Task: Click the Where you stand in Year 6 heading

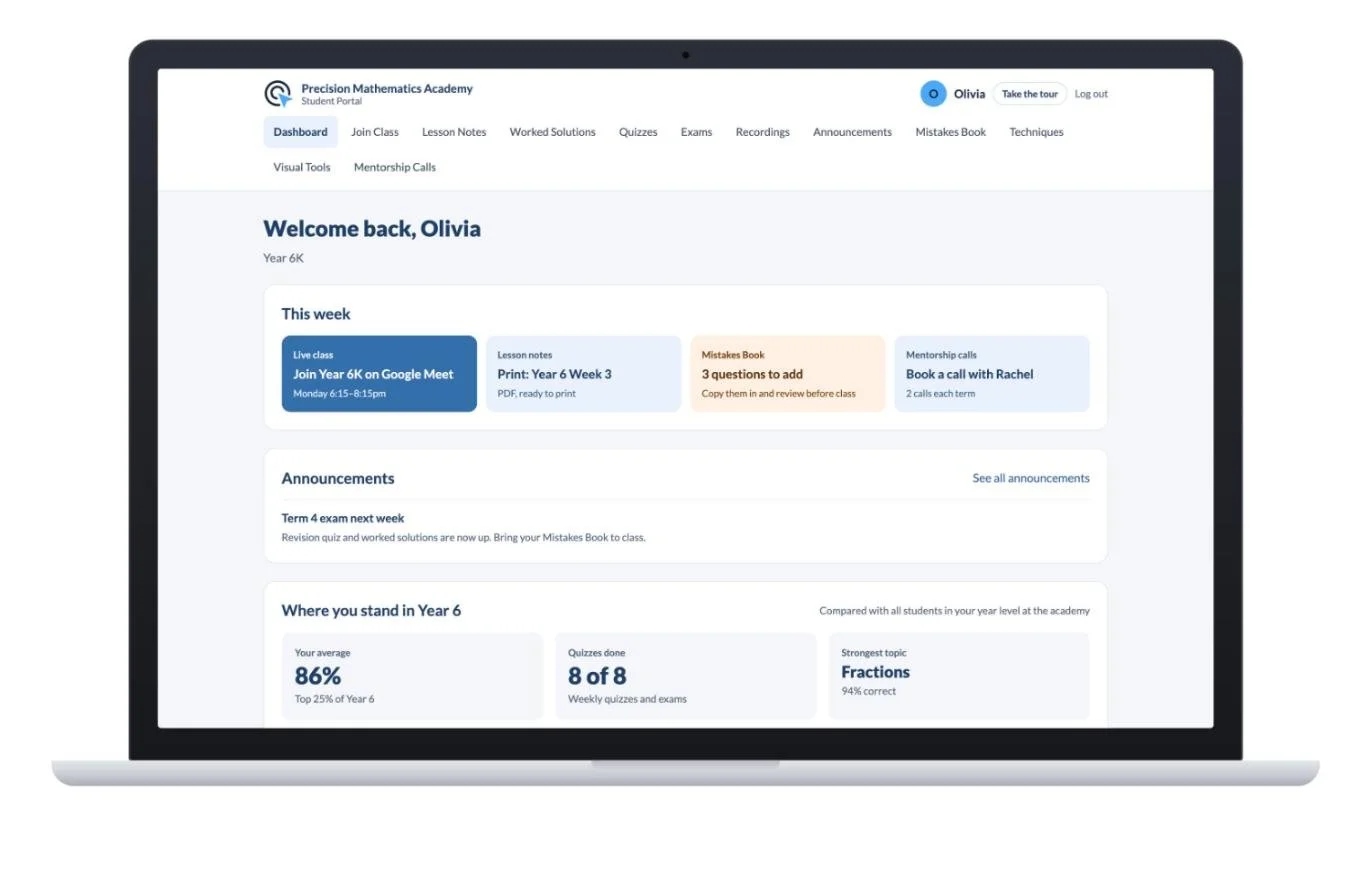Action: pyautogui.click(x=371, y=610)
